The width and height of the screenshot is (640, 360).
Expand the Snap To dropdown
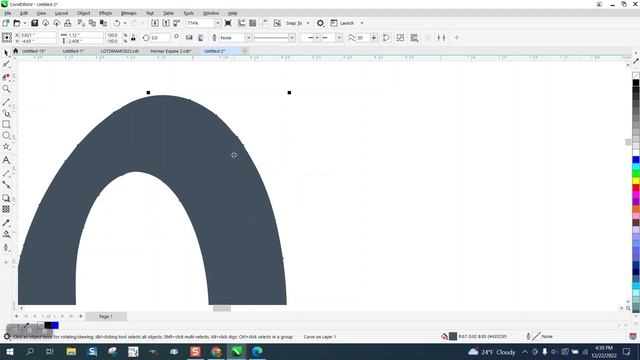308,23
